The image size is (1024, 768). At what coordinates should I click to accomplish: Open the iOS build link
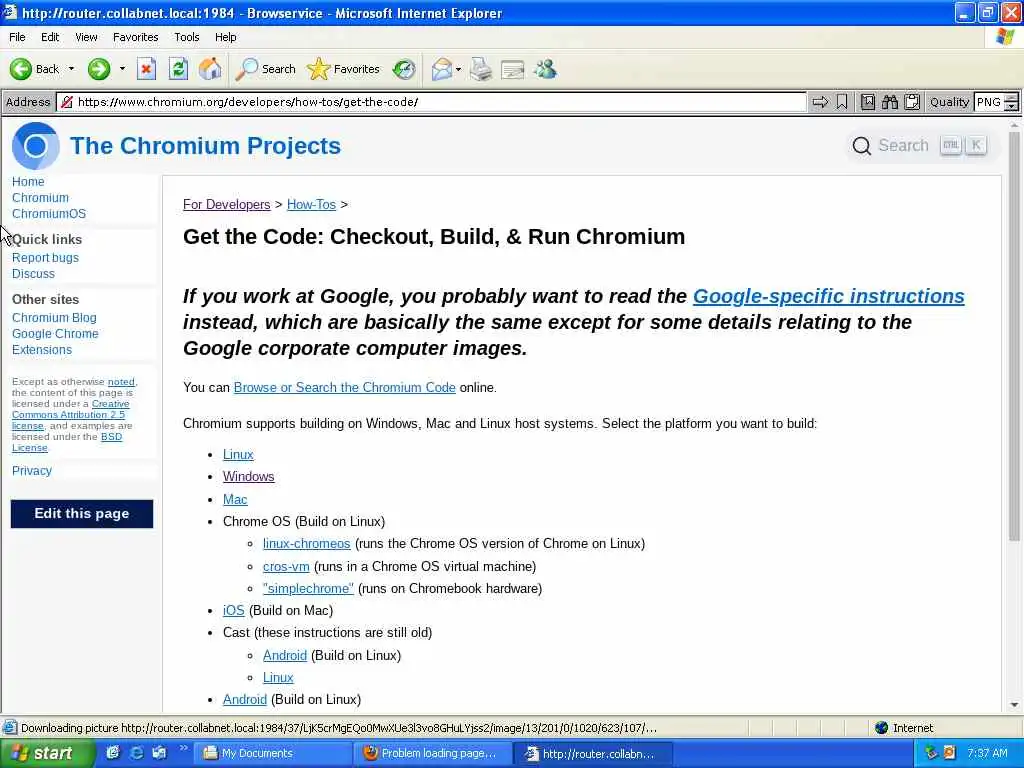pos(233,610)
